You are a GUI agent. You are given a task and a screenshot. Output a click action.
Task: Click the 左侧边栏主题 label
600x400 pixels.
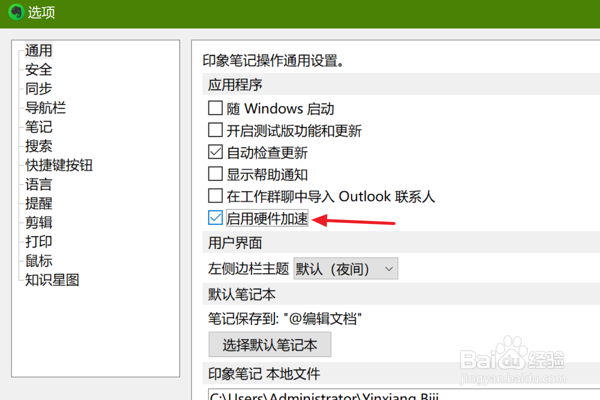pyautogui.click(x=248, y=269)
